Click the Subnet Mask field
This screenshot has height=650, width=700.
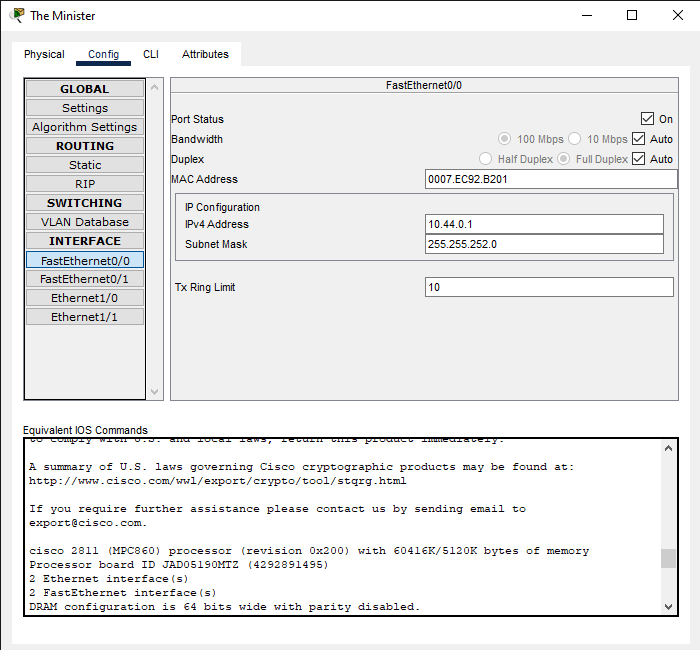544,244
